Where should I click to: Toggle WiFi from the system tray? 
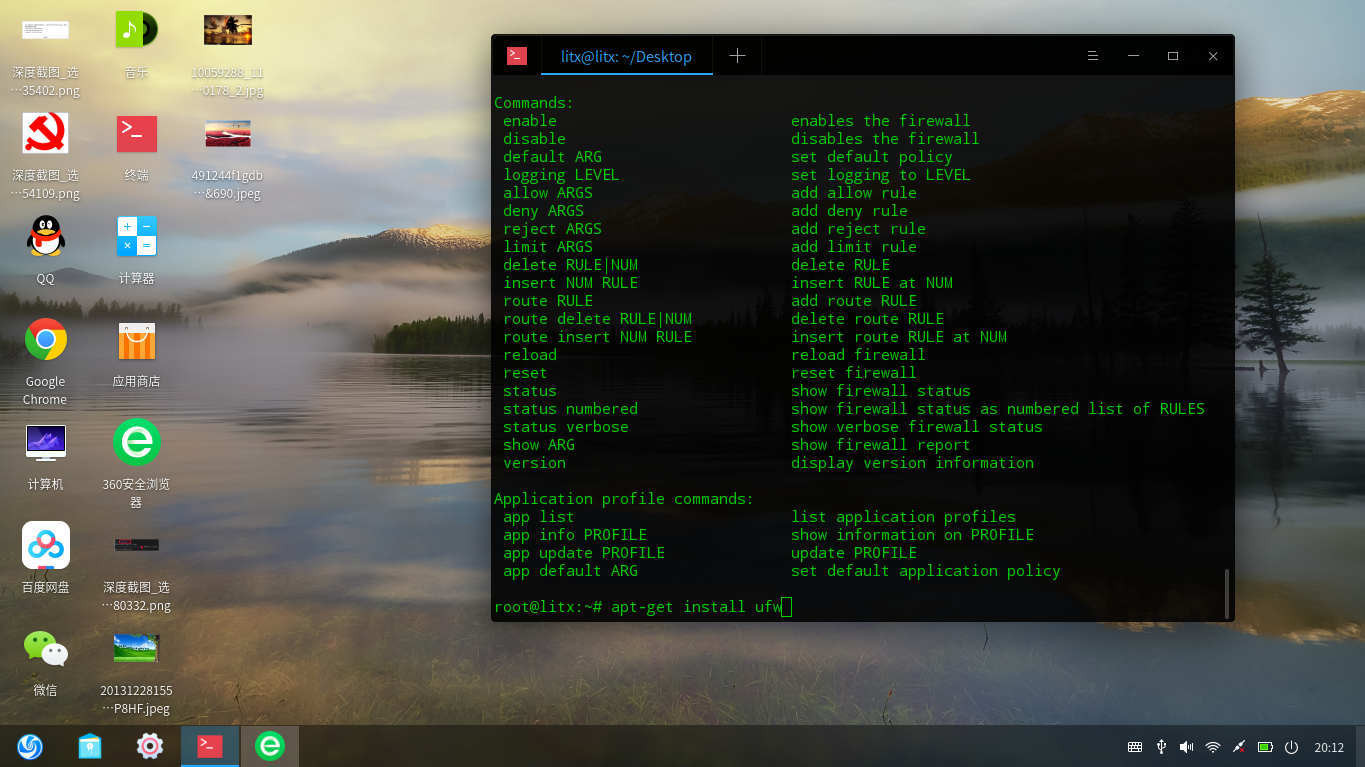(x=1213, y=746)
